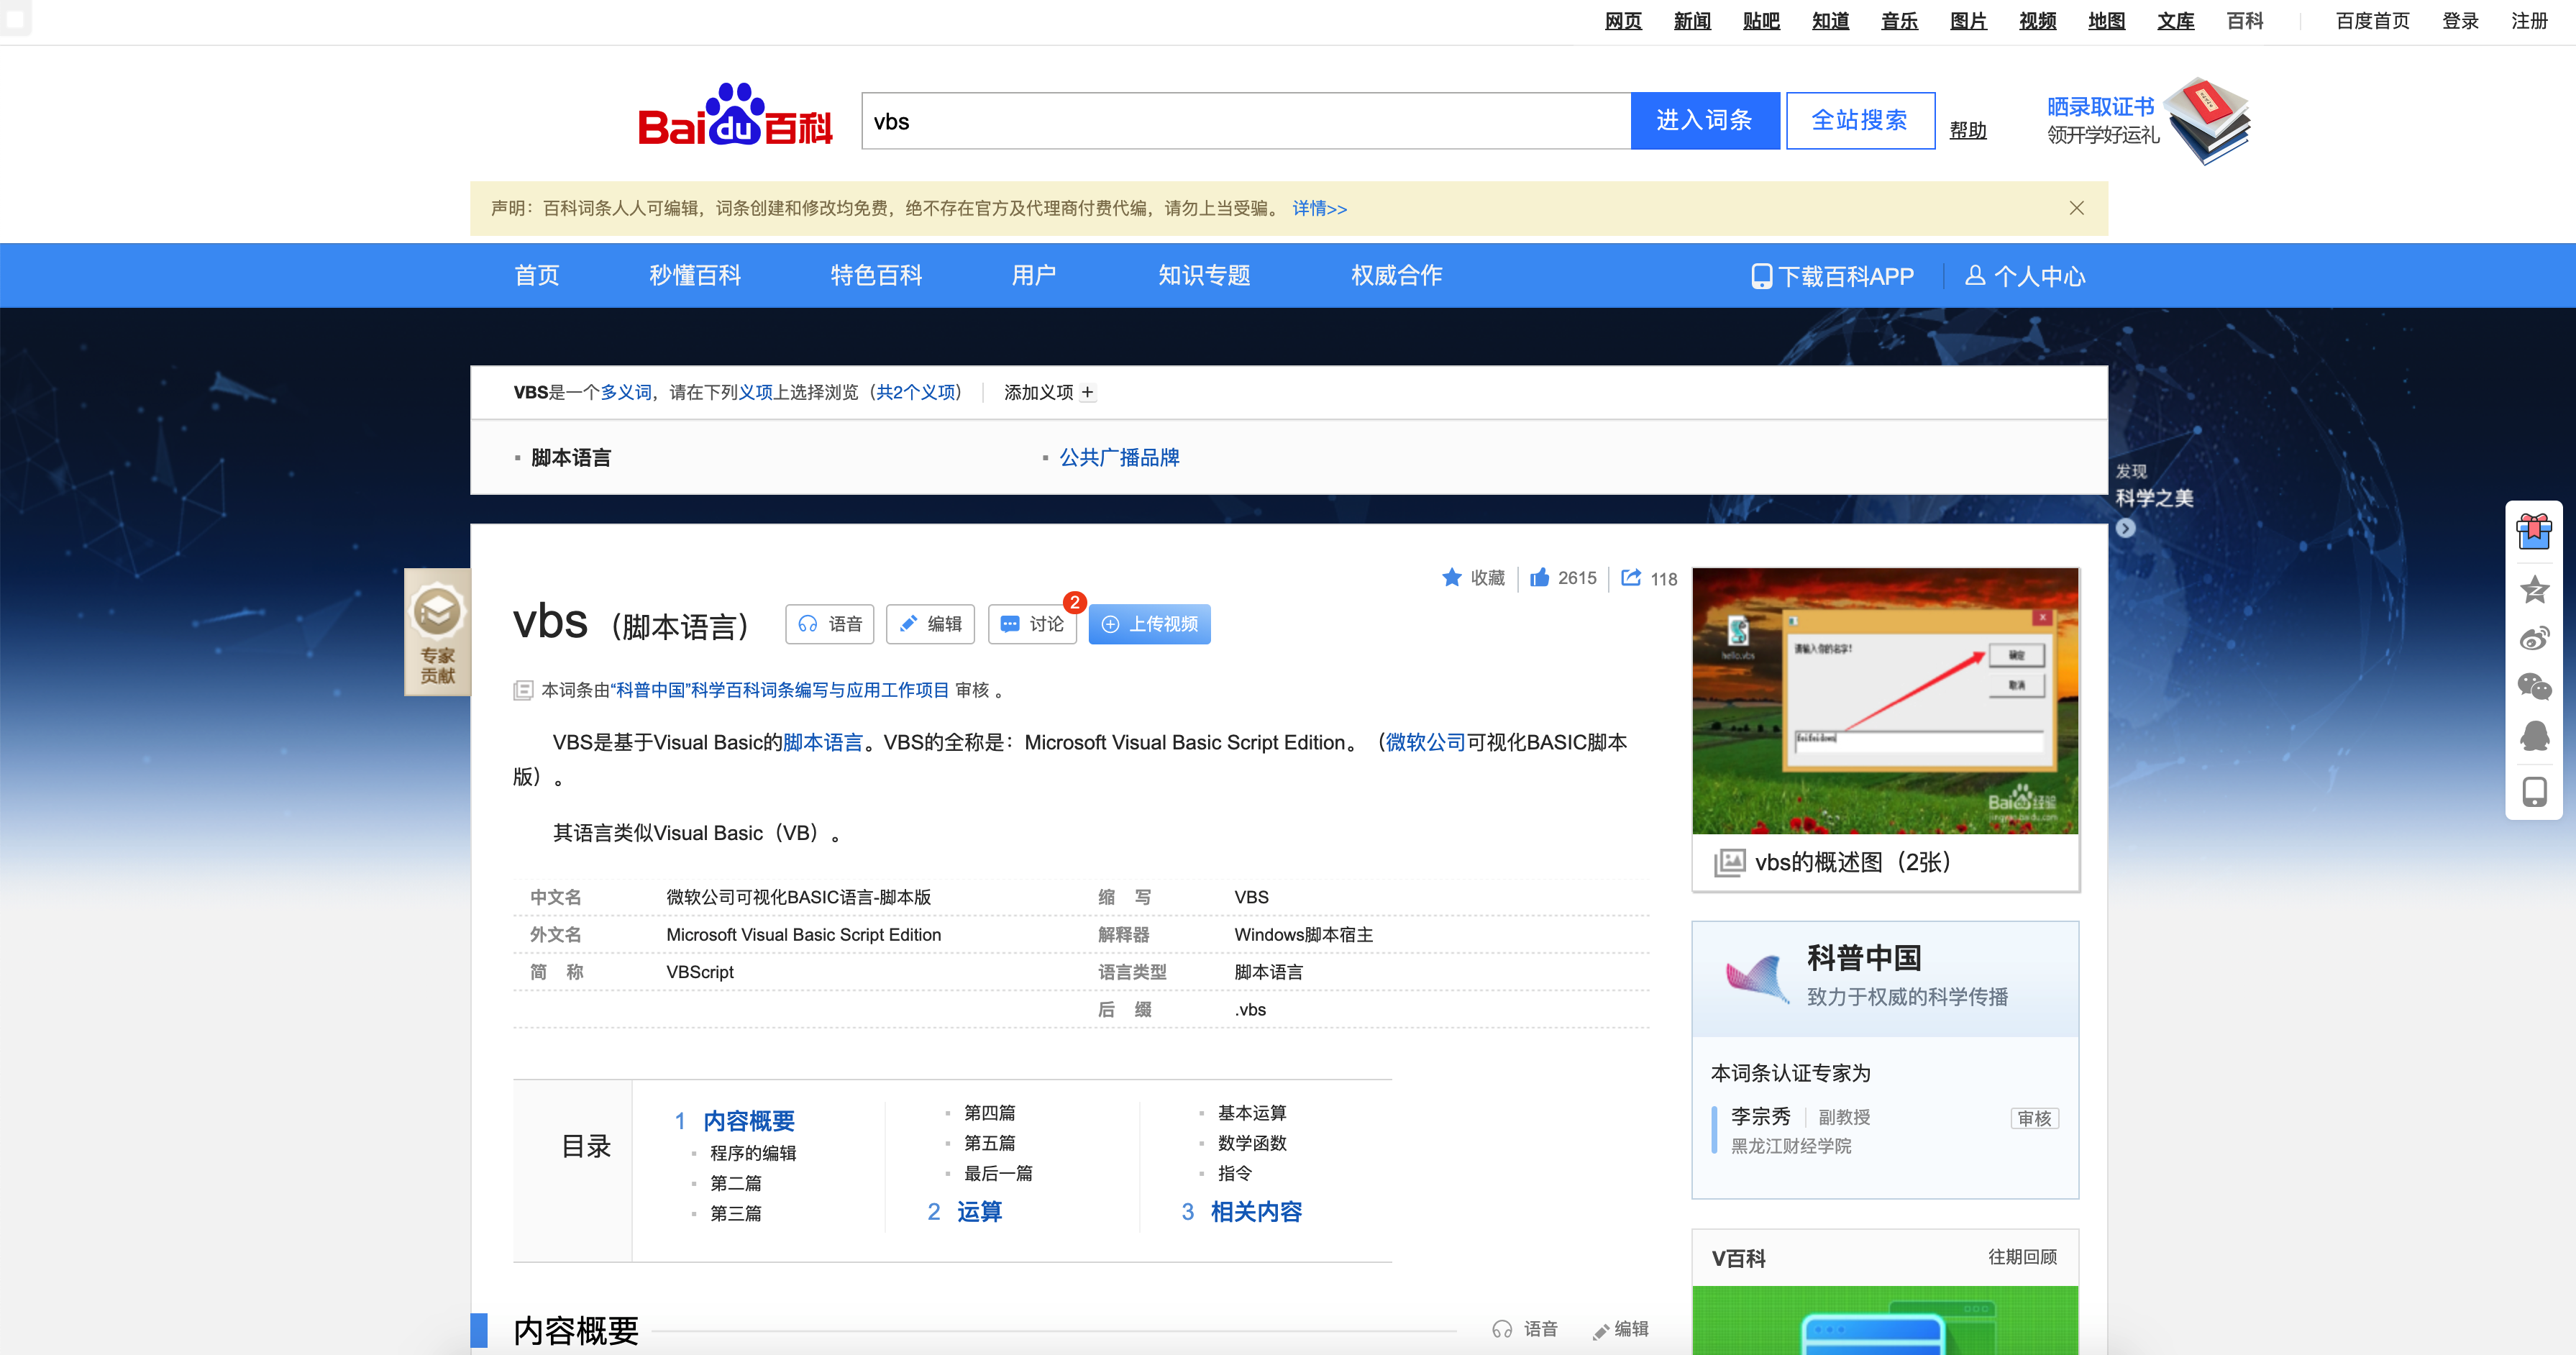Go to 新闻 in the top bar
Viewport: 2576px width, 1355px height.
pos(1692,21)
